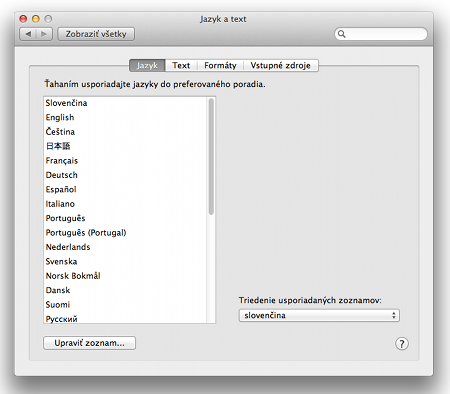The image size is (450, 394).
Task: Click the grey zoom window button
Action: (x=48, y=19)
